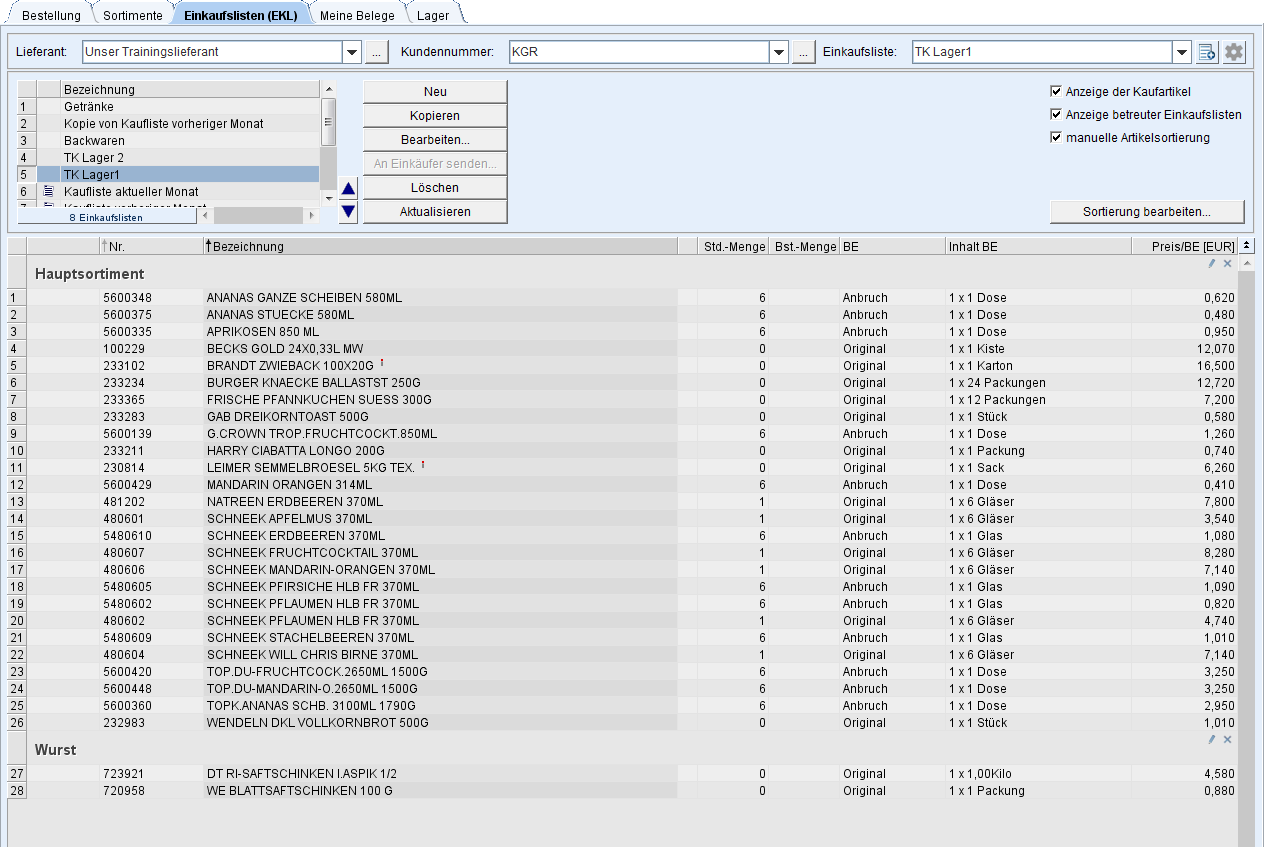Switch to the Sortimente tab
Screen dimensions: 1265x847
pos(131,15)
